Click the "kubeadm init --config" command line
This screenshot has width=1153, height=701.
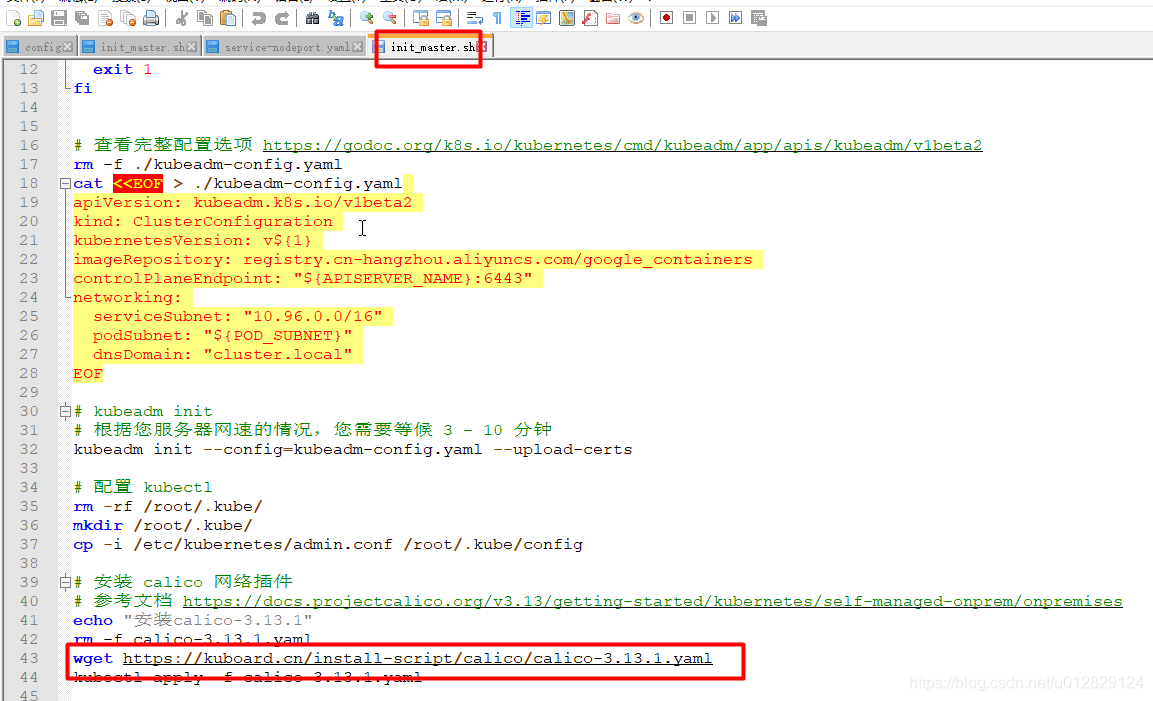(x=352, y=449)
